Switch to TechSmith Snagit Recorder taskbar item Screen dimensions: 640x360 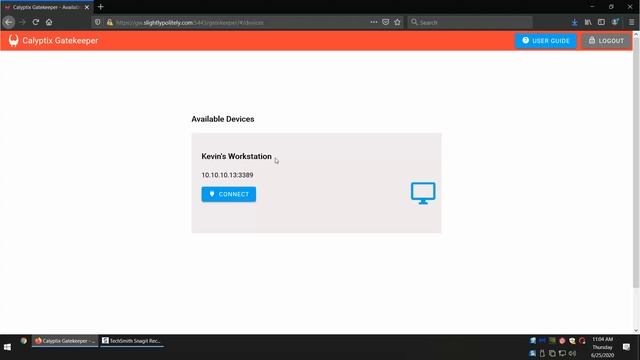(x=131, y=341)
